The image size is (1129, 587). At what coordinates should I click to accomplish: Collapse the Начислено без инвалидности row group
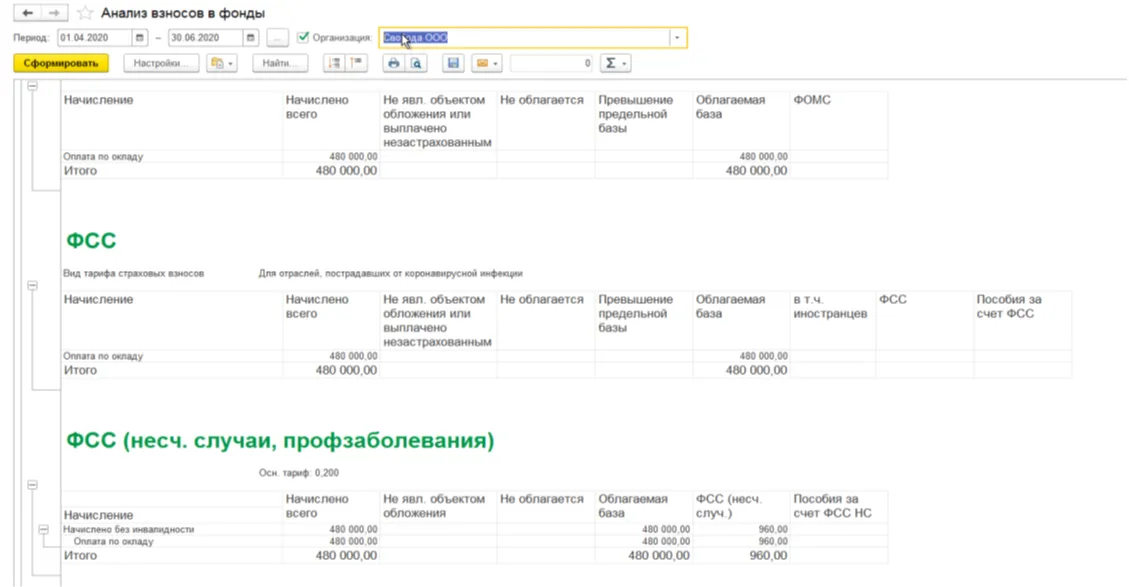pyautogui.click(x=44, y=530)
